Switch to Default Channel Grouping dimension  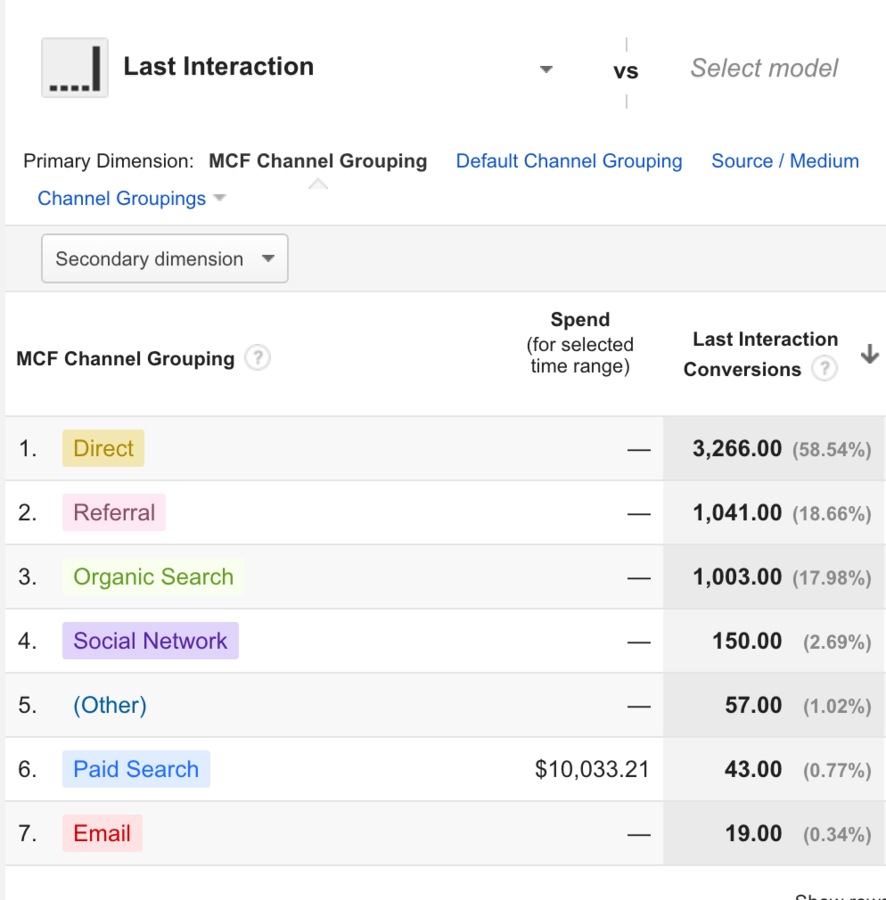point(569,161)
